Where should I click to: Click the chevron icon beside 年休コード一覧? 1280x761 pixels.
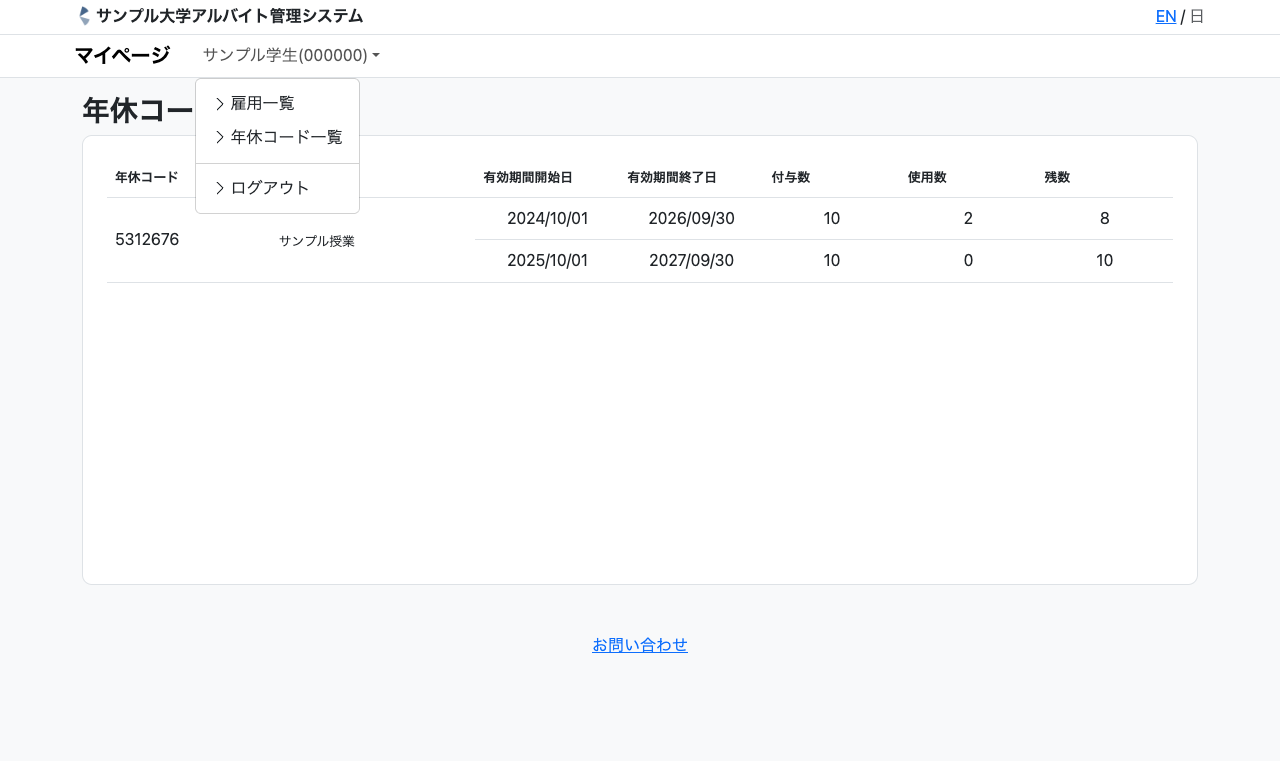point(220,138)
